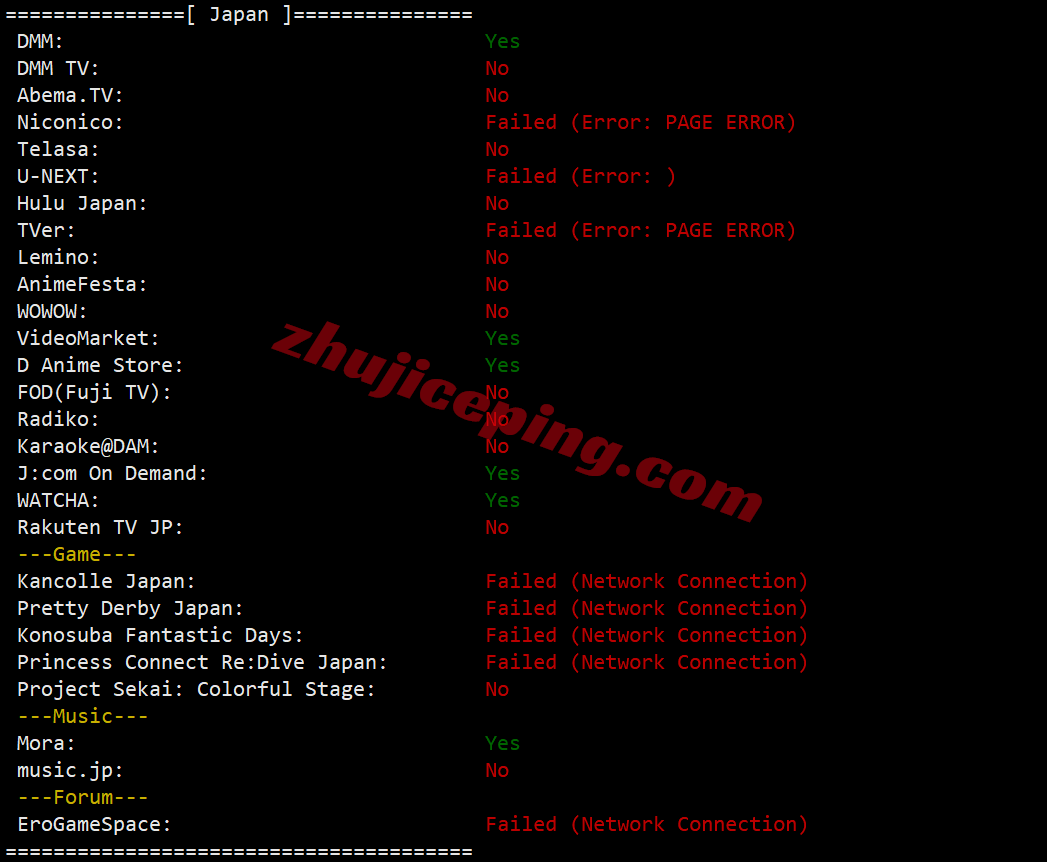Select the J:com On Demand label
Image resolution: width=1047 pixels, height=862 pixels.
[112, 473]
